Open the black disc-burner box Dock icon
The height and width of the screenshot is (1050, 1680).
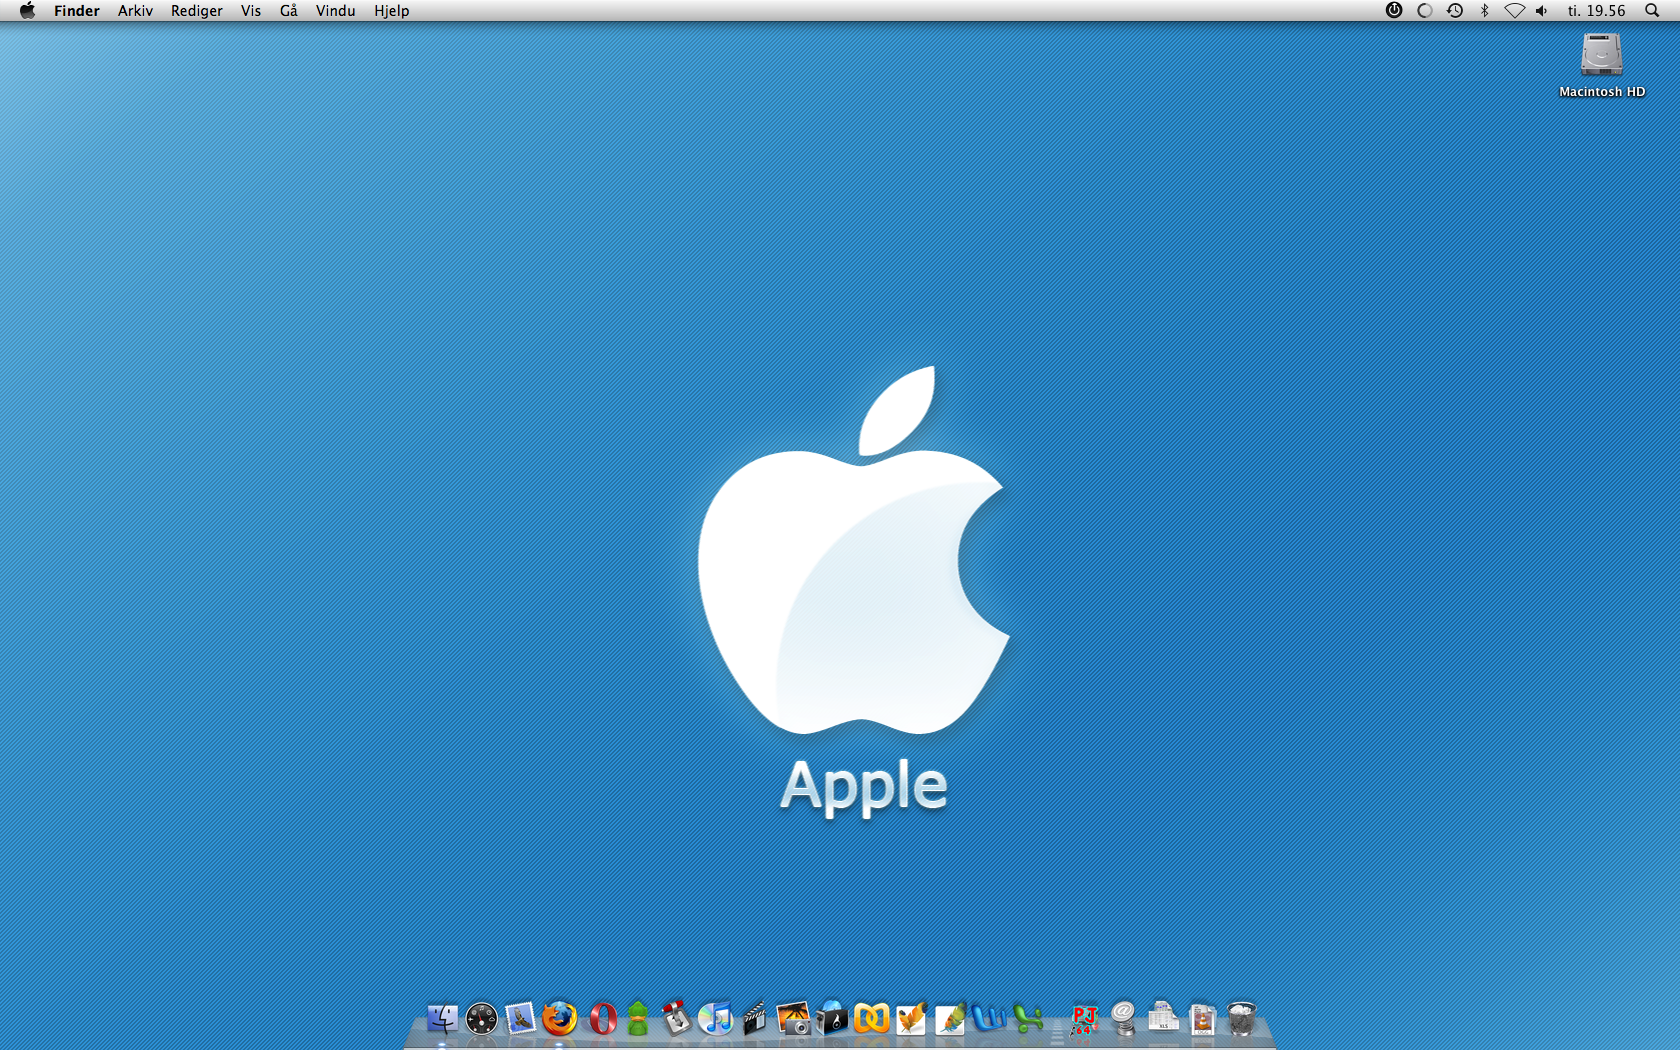[832, 1019]
